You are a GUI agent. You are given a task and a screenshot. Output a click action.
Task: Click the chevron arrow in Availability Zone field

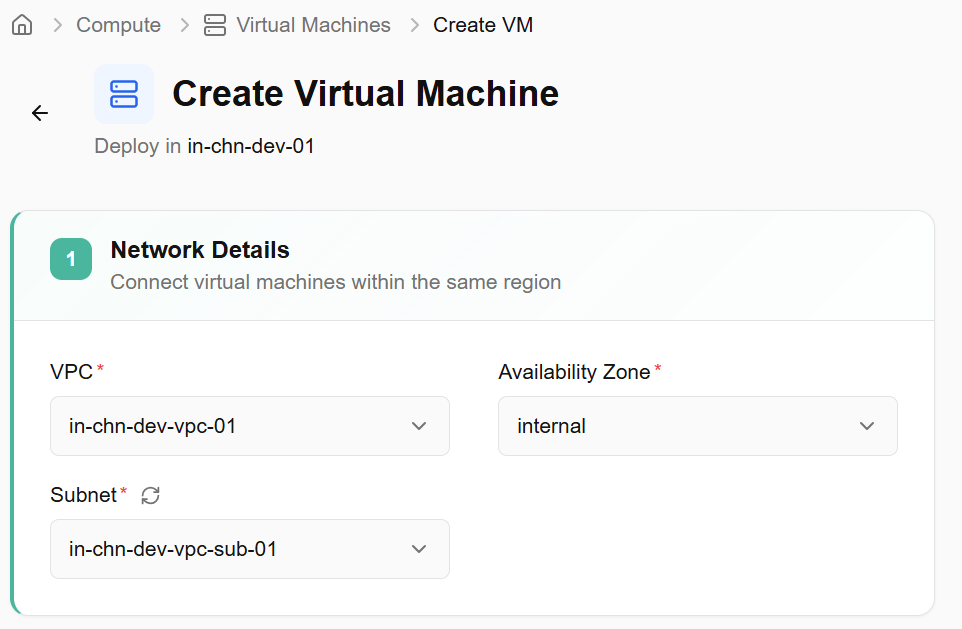pyautogui.click(x=867, y=426)
